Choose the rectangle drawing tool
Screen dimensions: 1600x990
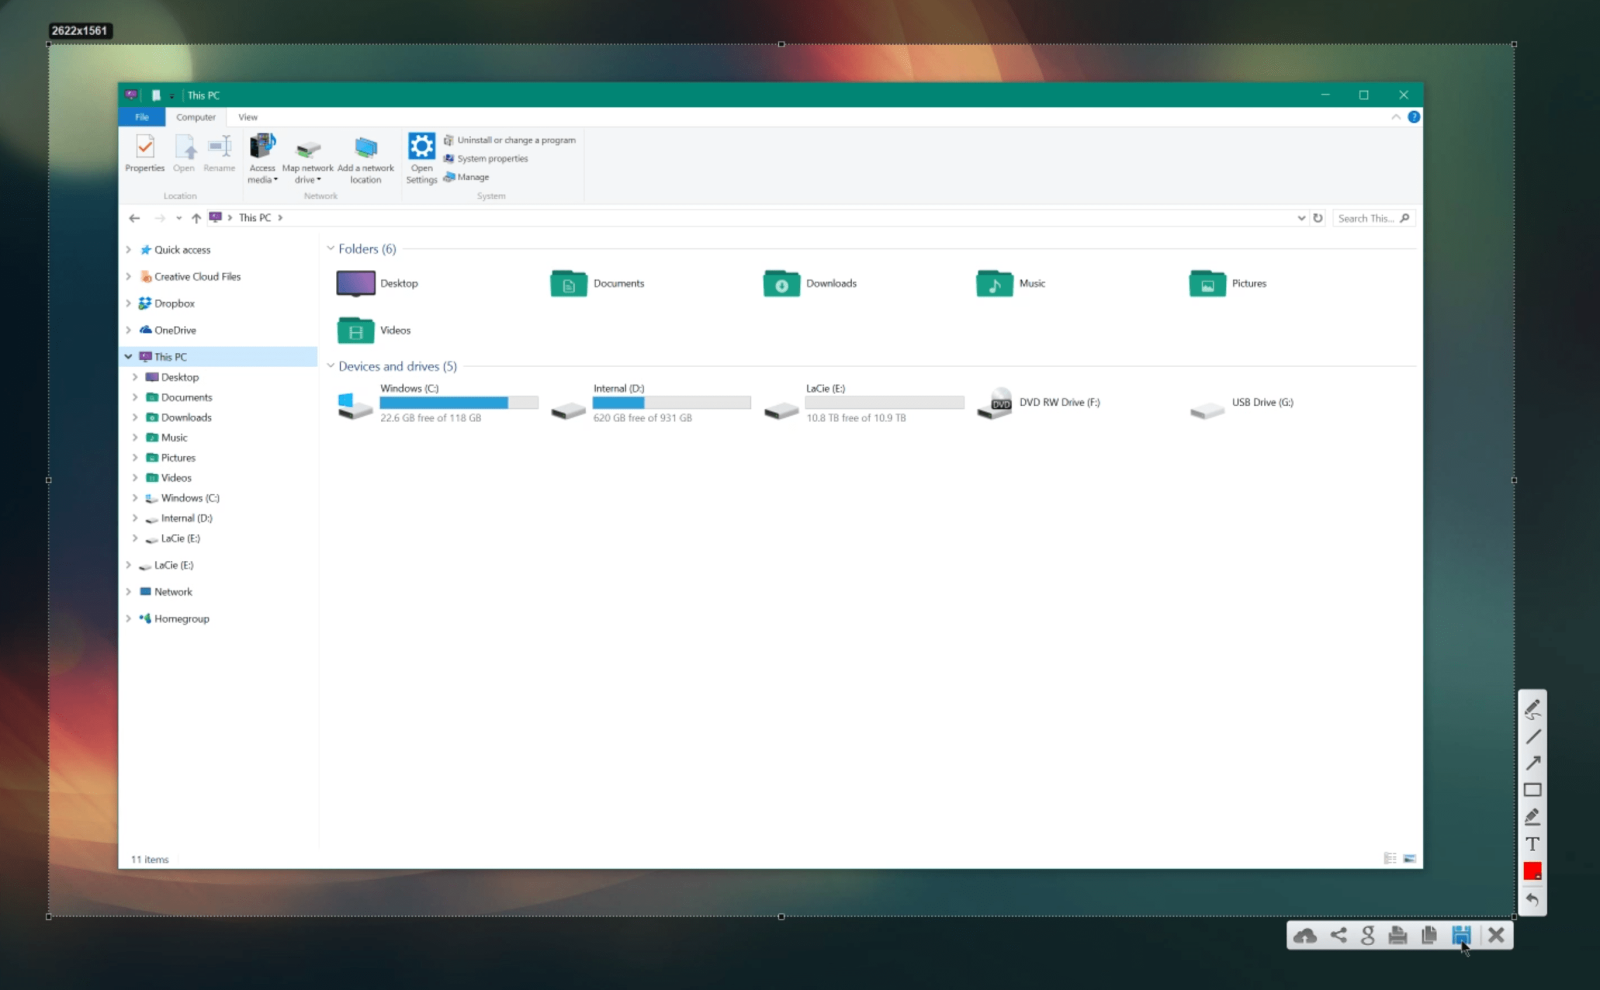pyautogui.click(x=1532, y=790)
